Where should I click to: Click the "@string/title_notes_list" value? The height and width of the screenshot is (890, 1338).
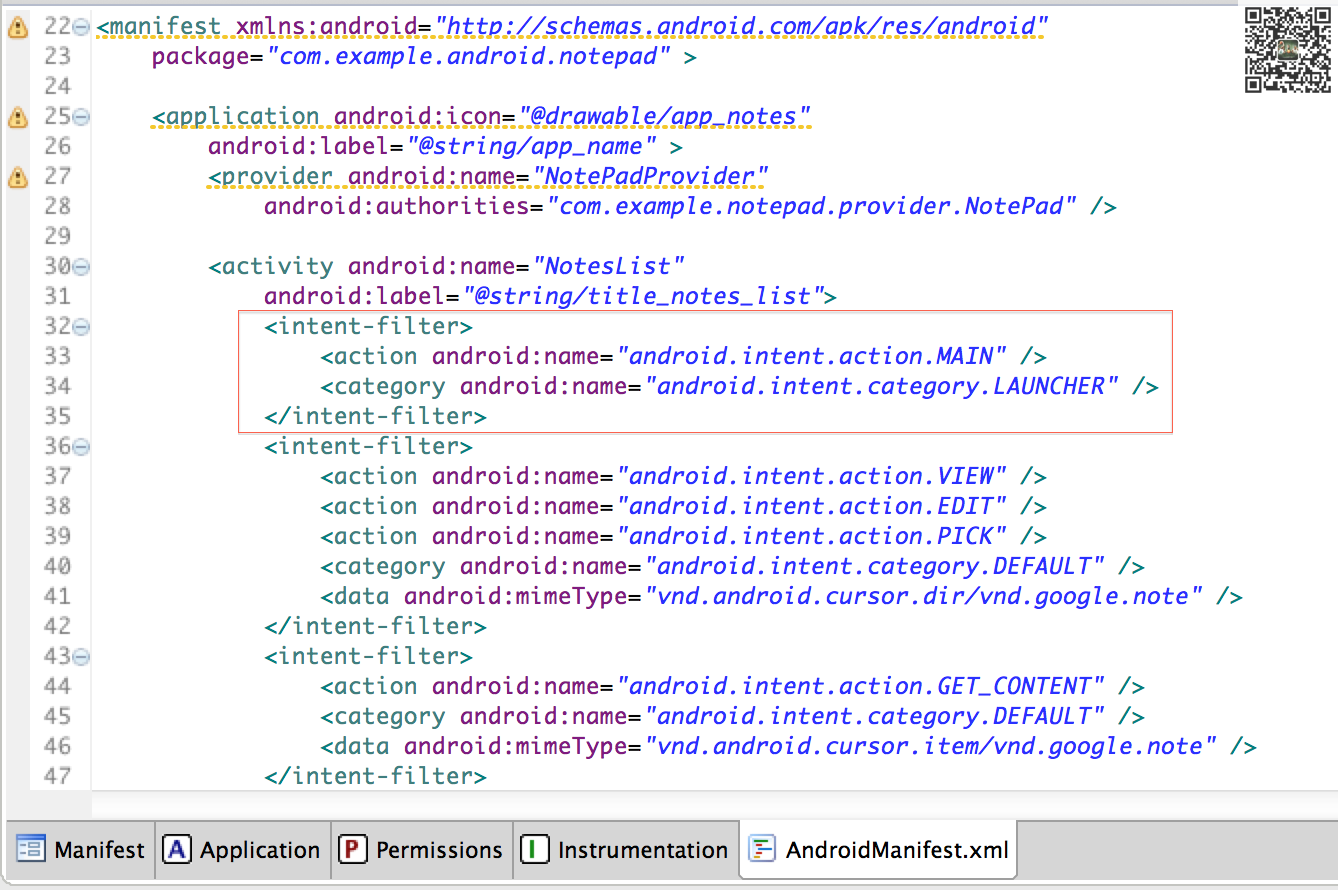(x=641, y=296)
